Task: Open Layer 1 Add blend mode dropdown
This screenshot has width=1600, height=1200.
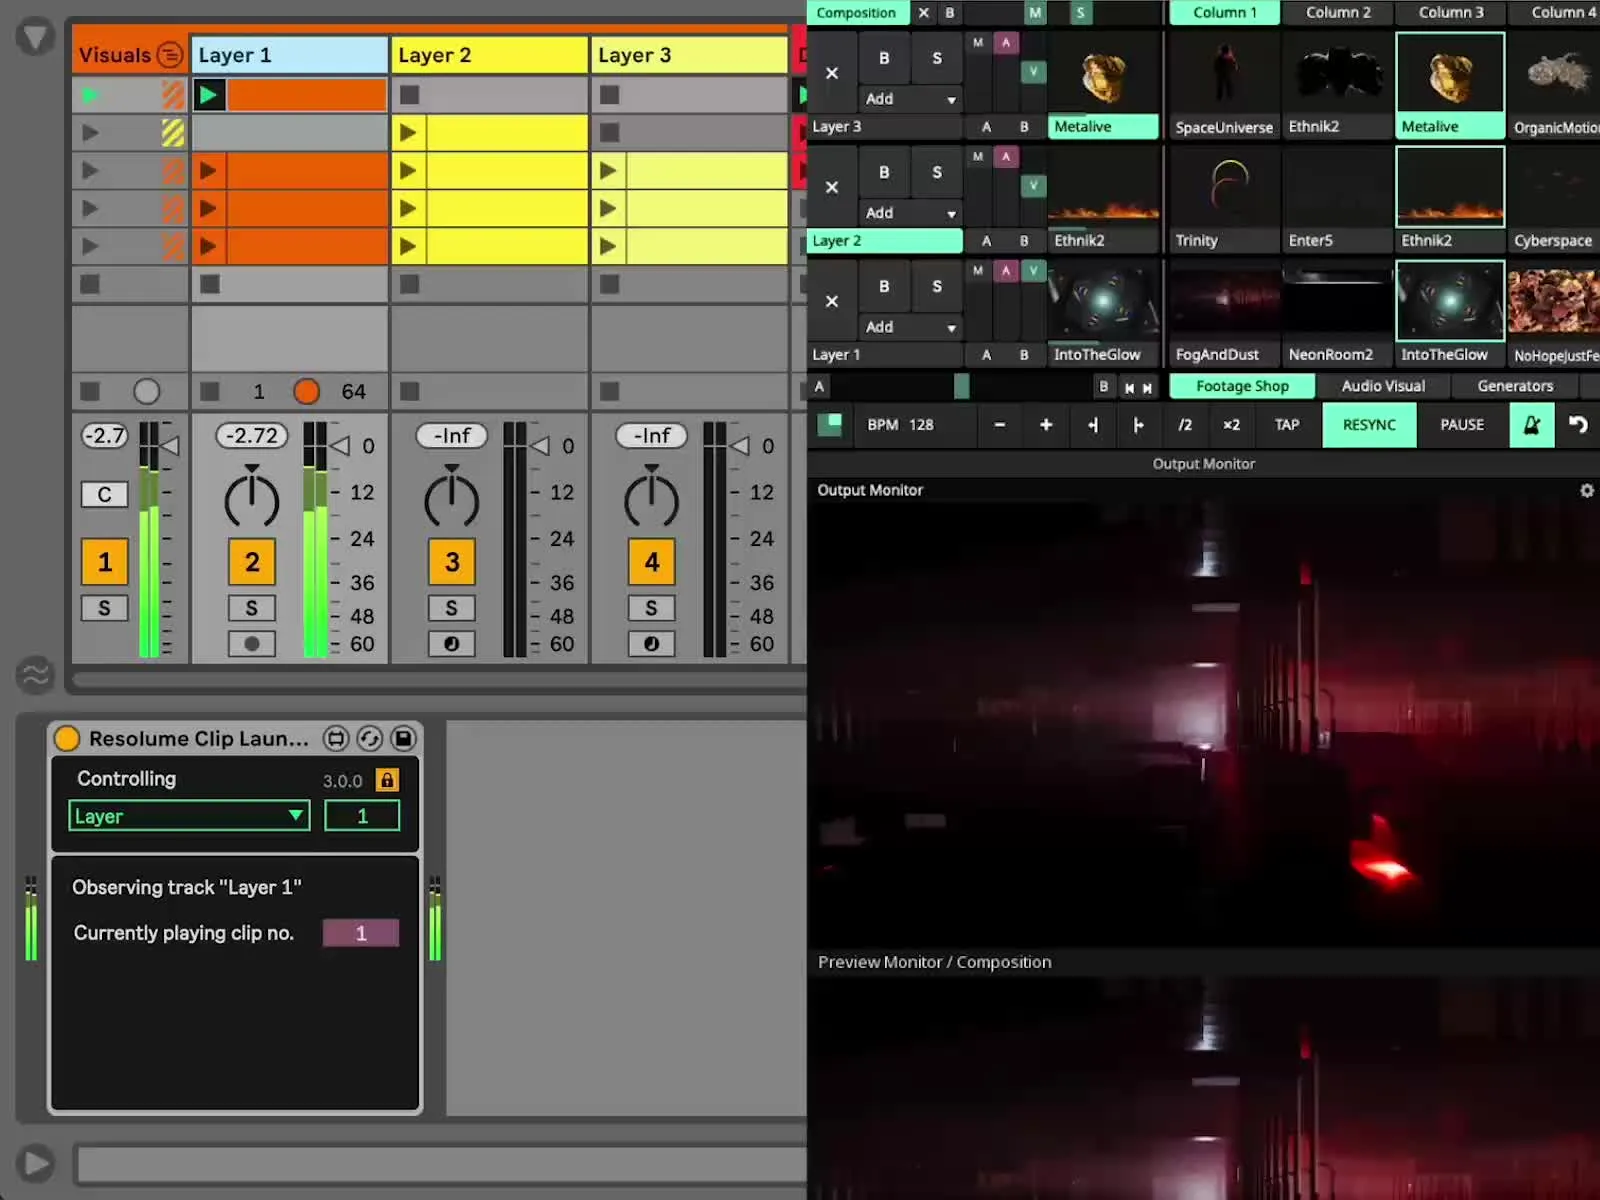Action: (910, 327)
